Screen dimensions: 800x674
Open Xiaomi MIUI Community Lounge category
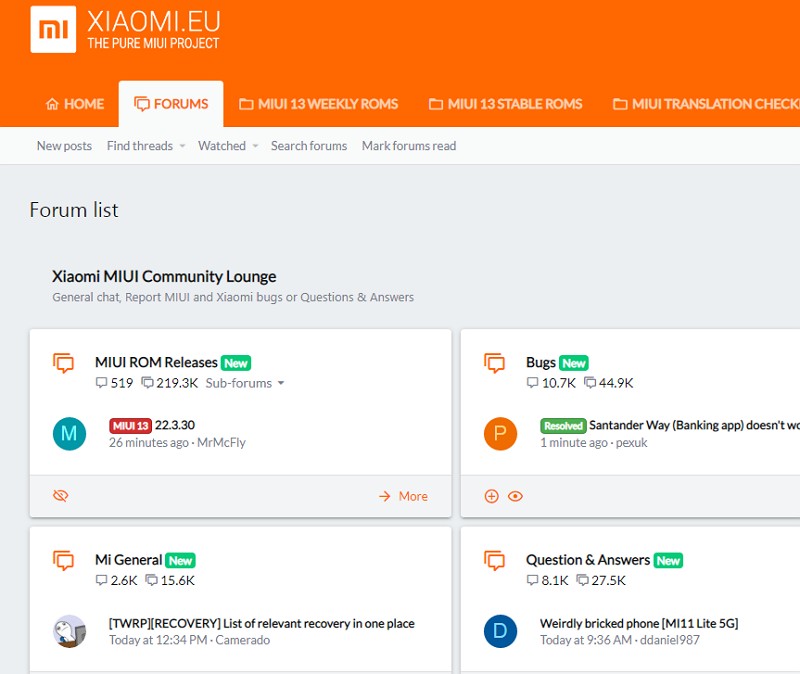point(164,277)
